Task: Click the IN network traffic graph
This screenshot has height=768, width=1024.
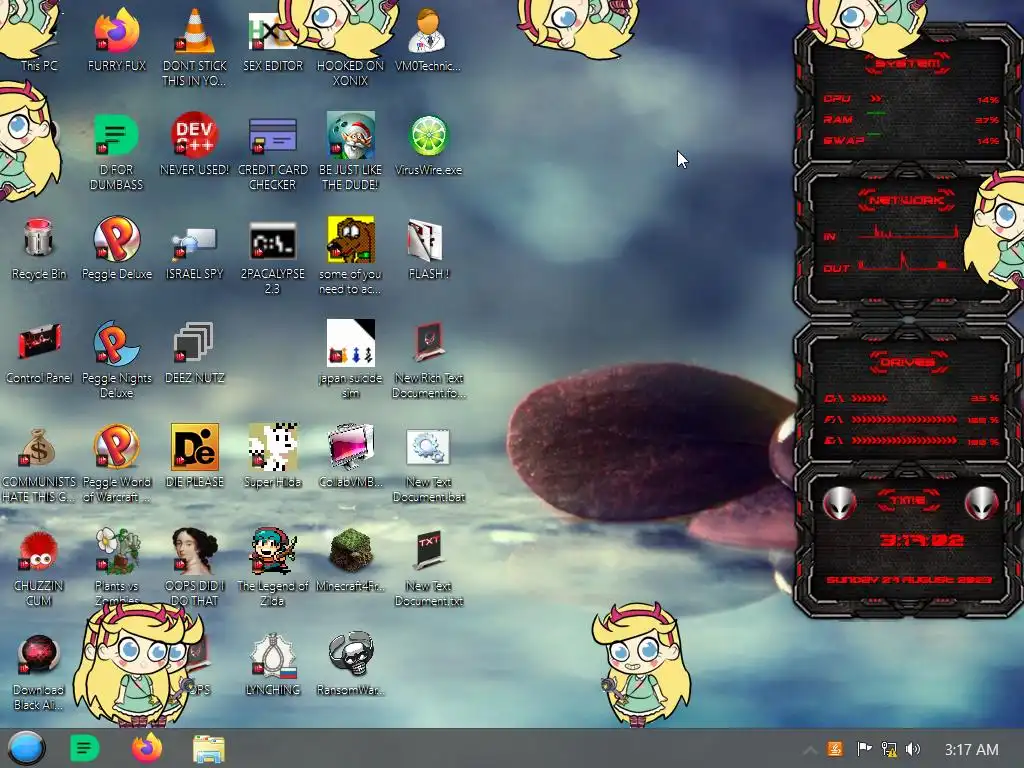Action: pos(908,232)
